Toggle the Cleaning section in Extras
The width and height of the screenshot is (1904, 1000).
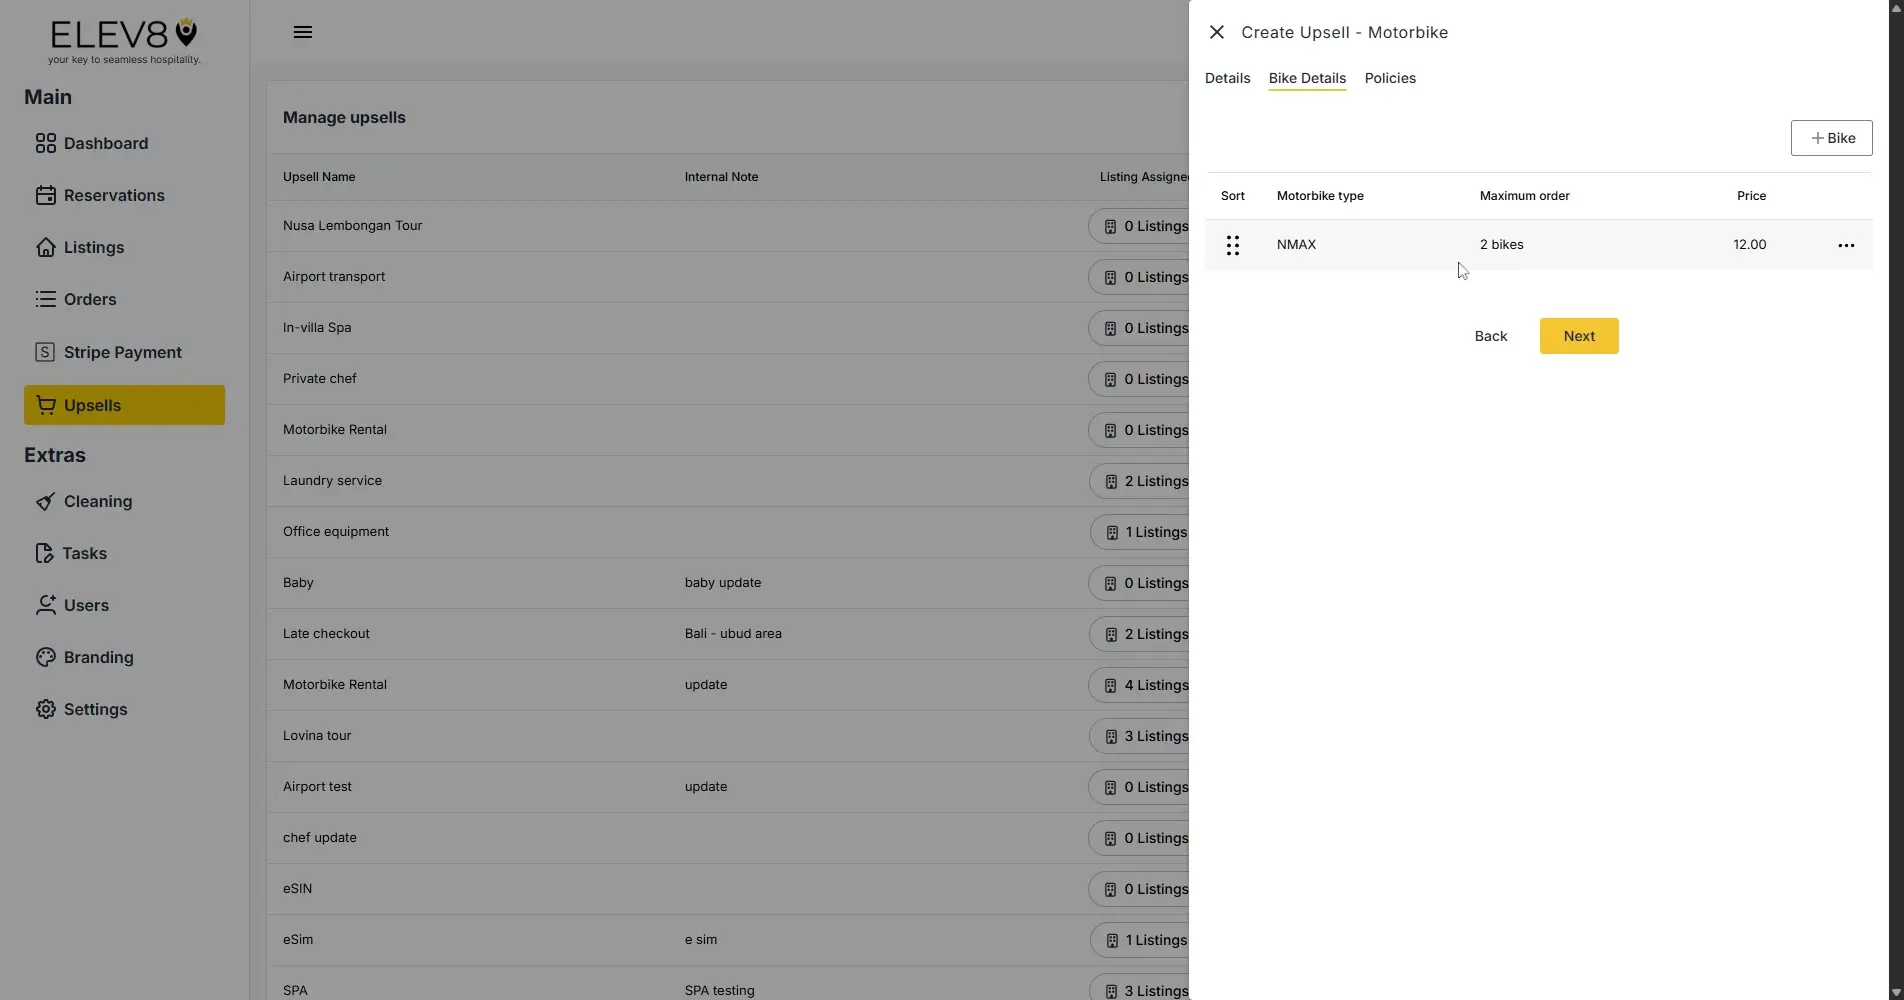(46, 501)
